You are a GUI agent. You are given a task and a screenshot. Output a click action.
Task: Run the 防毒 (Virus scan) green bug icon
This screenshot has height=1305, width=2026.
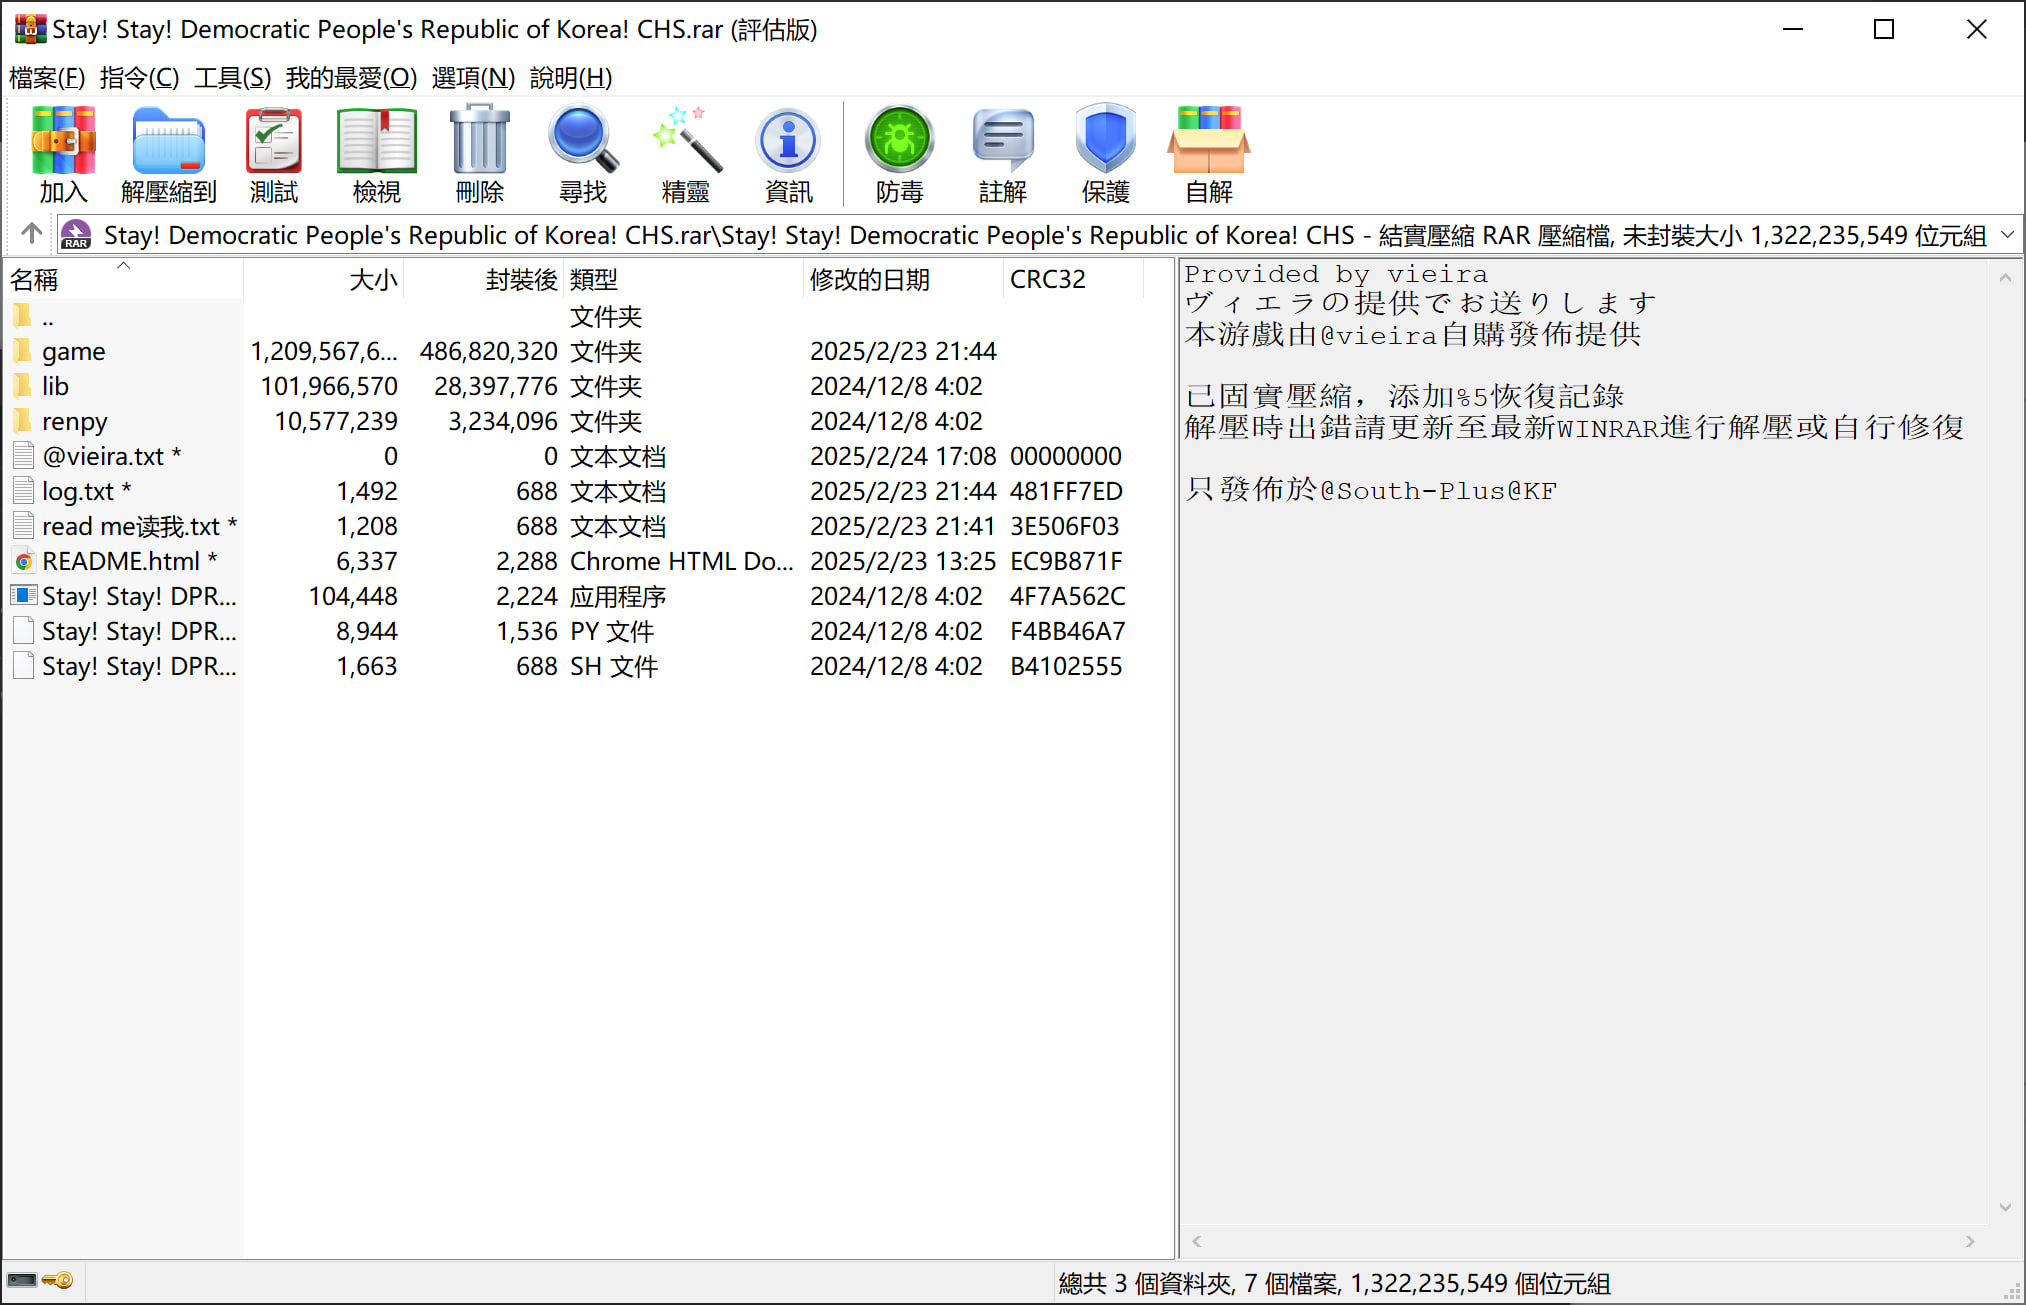[899, 142]
